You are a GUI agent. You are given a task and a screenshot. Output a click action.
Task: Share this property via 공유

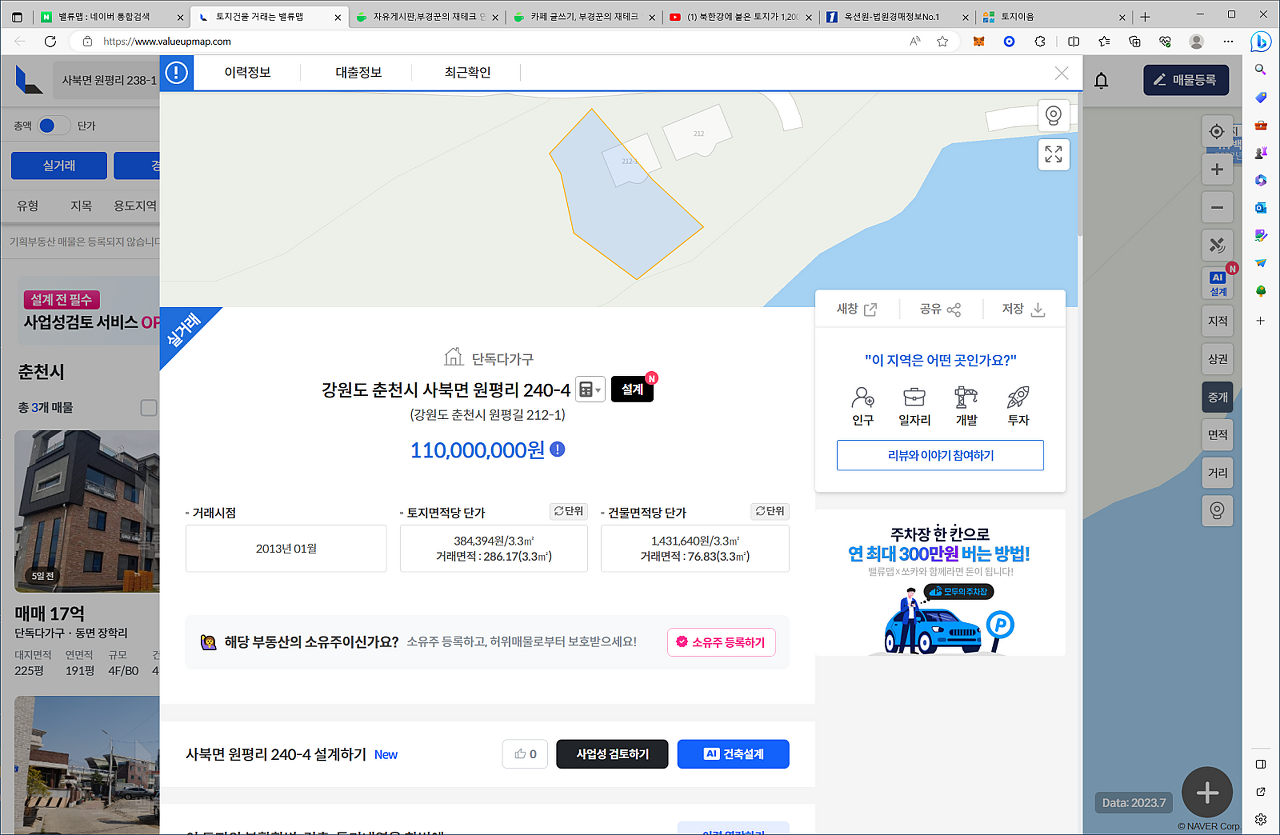940,309
